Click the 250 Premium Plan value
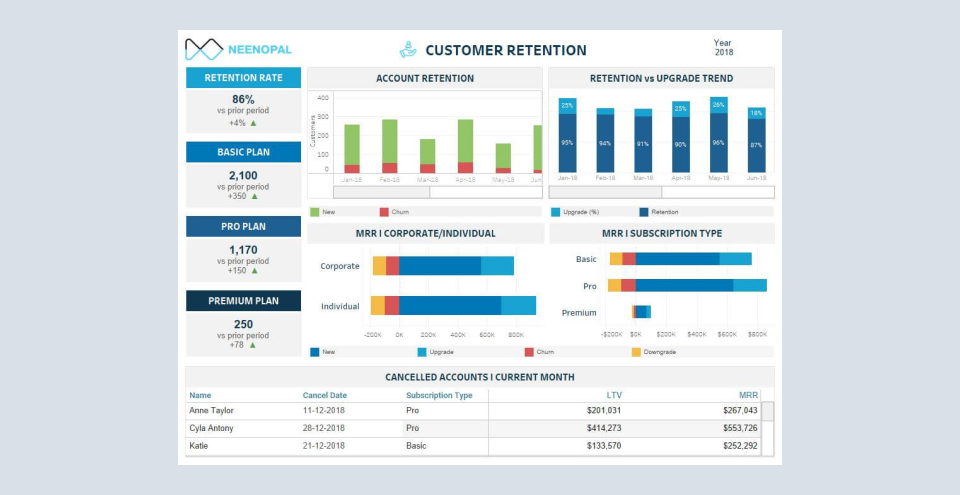The height and width of the screenshot is (495, 960). tap(243, 324)
